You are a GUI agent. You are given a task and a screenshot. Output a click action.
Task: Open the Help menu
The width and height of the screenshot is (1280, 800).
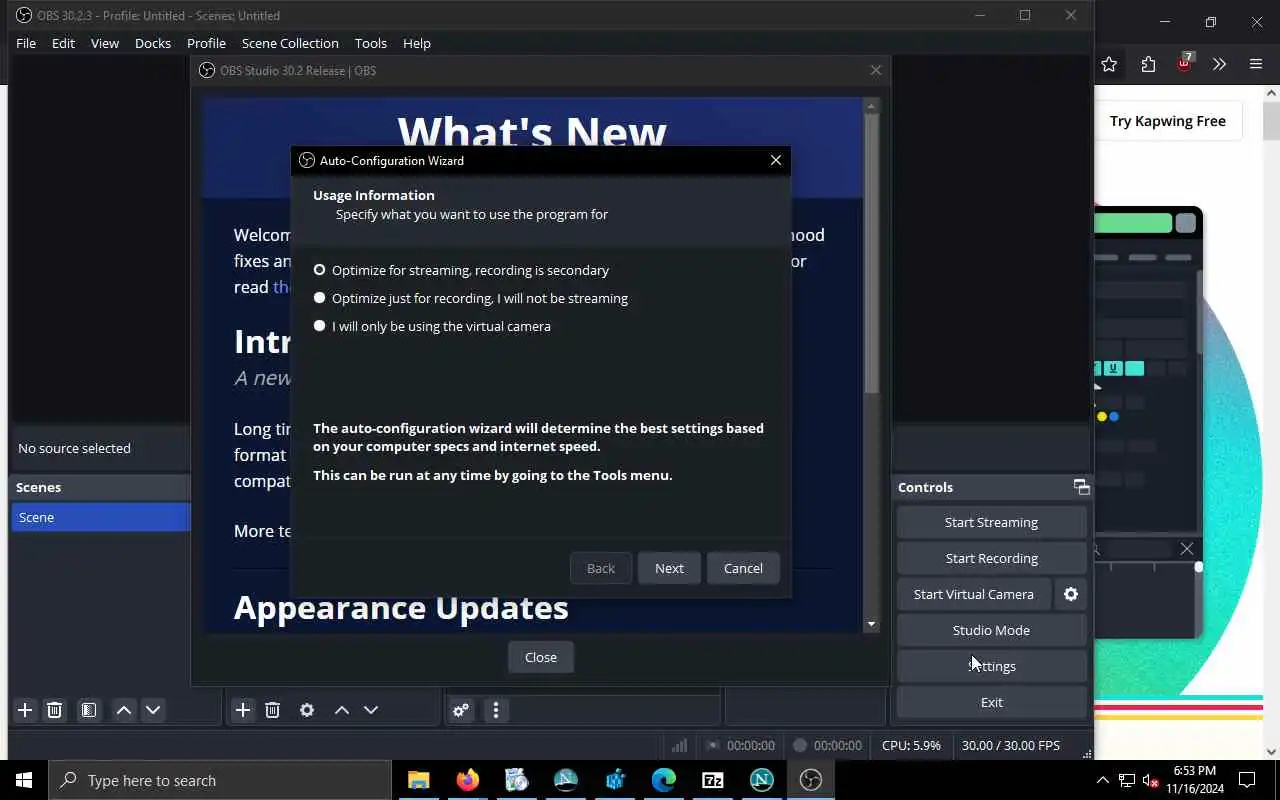[417, 43]
